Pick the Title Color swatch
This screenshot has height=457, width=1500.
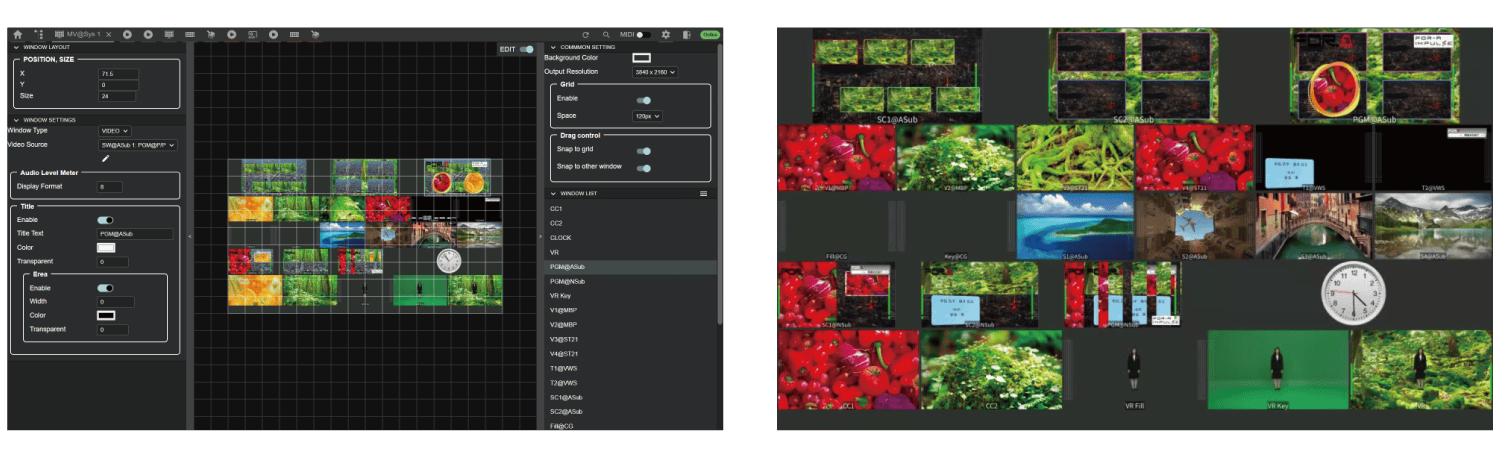[106, 247]
